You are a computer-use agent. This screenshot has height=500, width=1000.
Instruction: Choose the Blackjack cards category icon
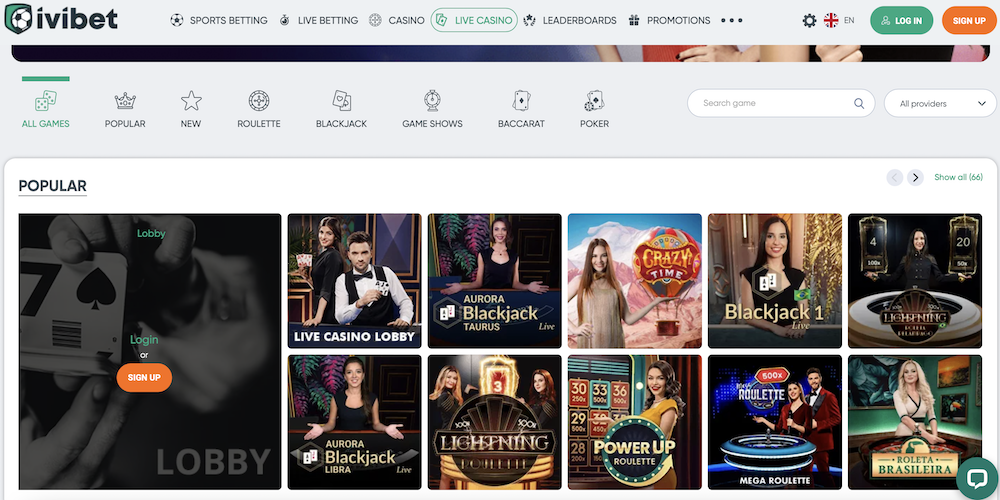click(341, 101)
